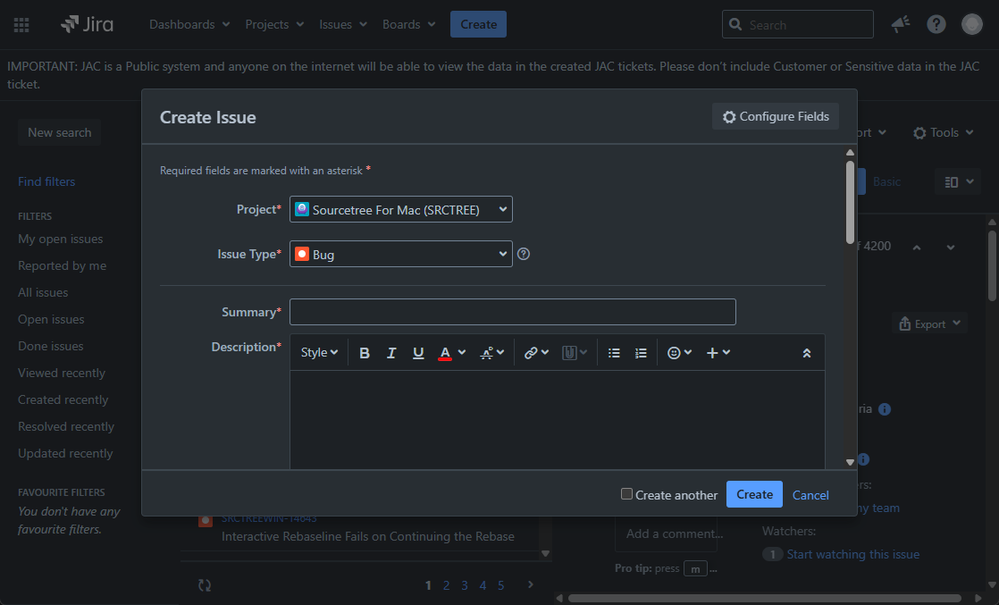Open the emoji picker
Screen dimensions: 999x605
[679, 353]
